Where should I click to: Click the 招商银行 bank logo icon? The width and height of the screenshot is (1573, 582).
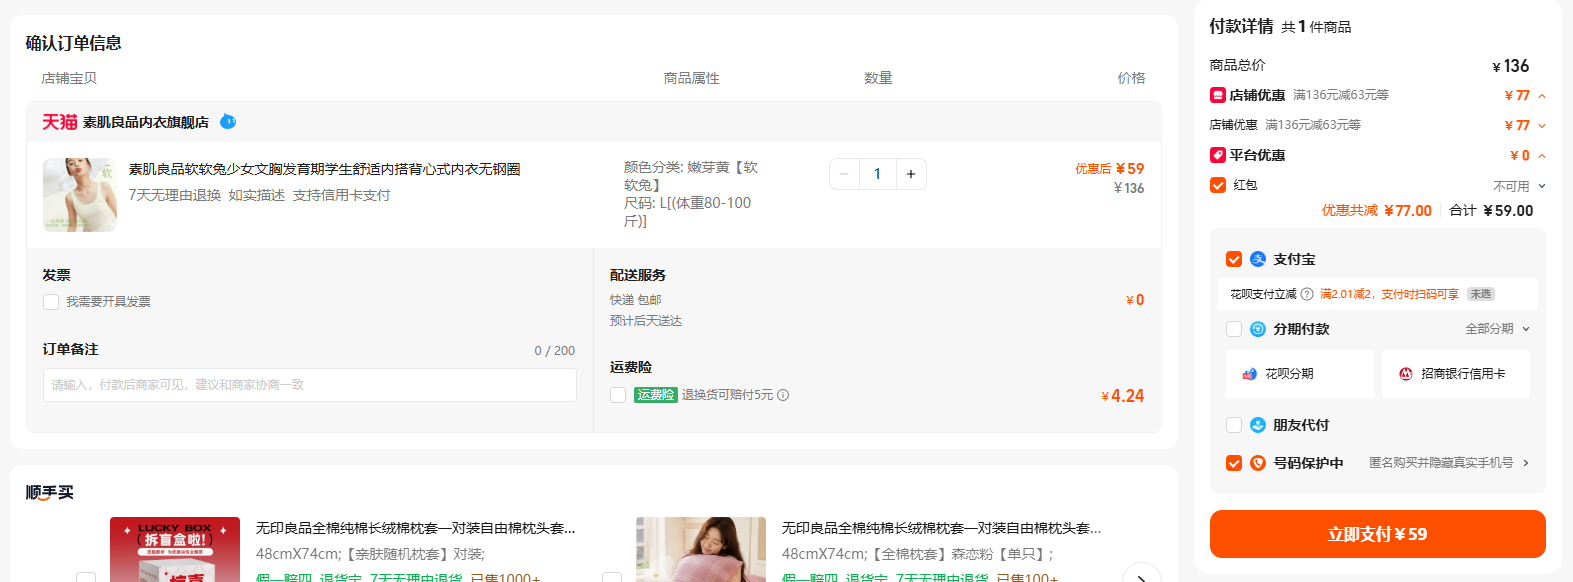coord(1406,374)
